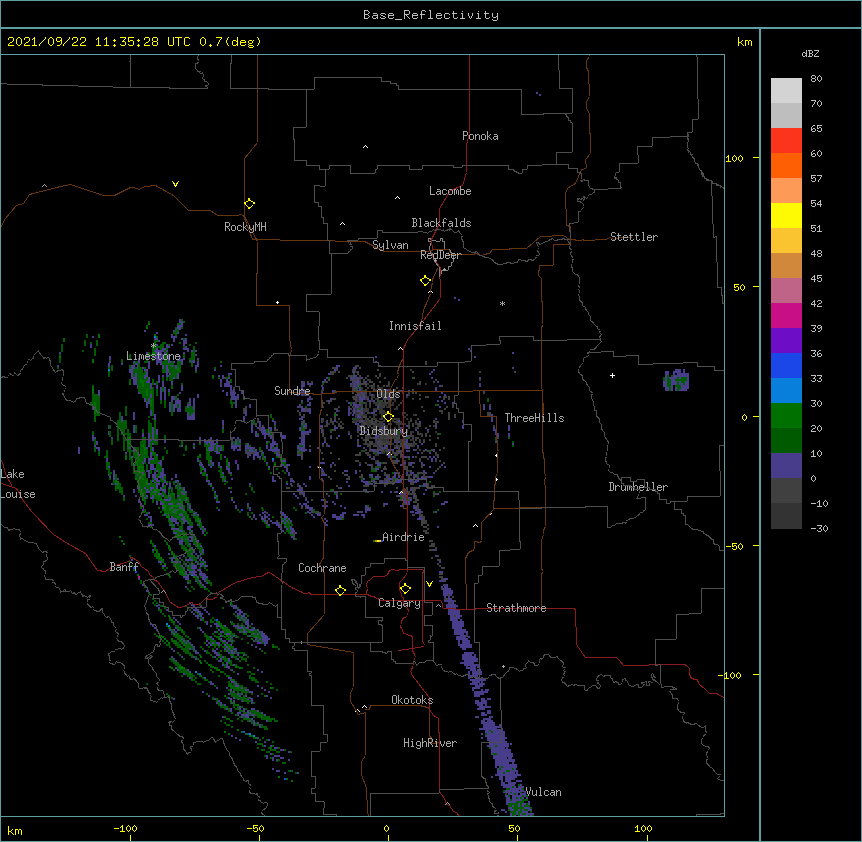Screen dimensions: 862x842
Task: Click the -50 tick label on right axis
Action: tap(734, 546)
